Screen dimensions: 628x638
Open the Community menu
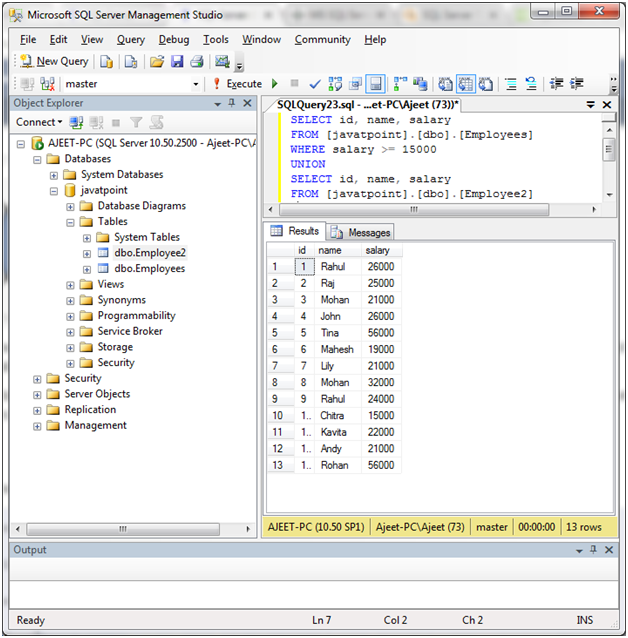tap(322, 39)
